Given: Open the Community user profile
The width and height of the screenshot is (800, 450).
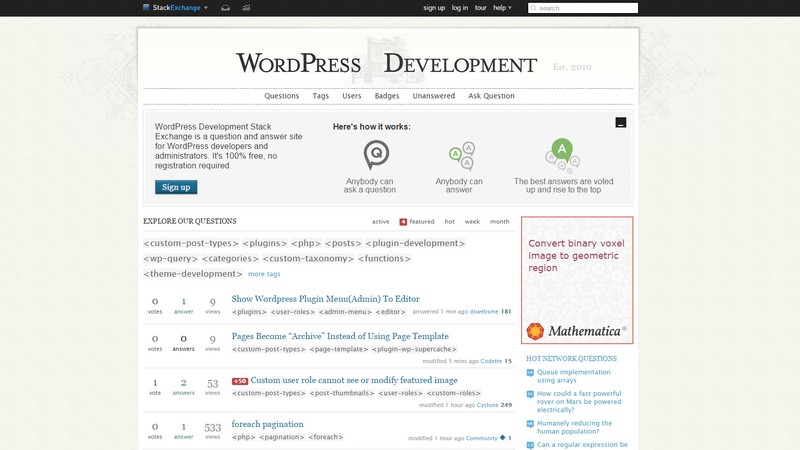Looking at the screenshot, I should click(482, 438).
